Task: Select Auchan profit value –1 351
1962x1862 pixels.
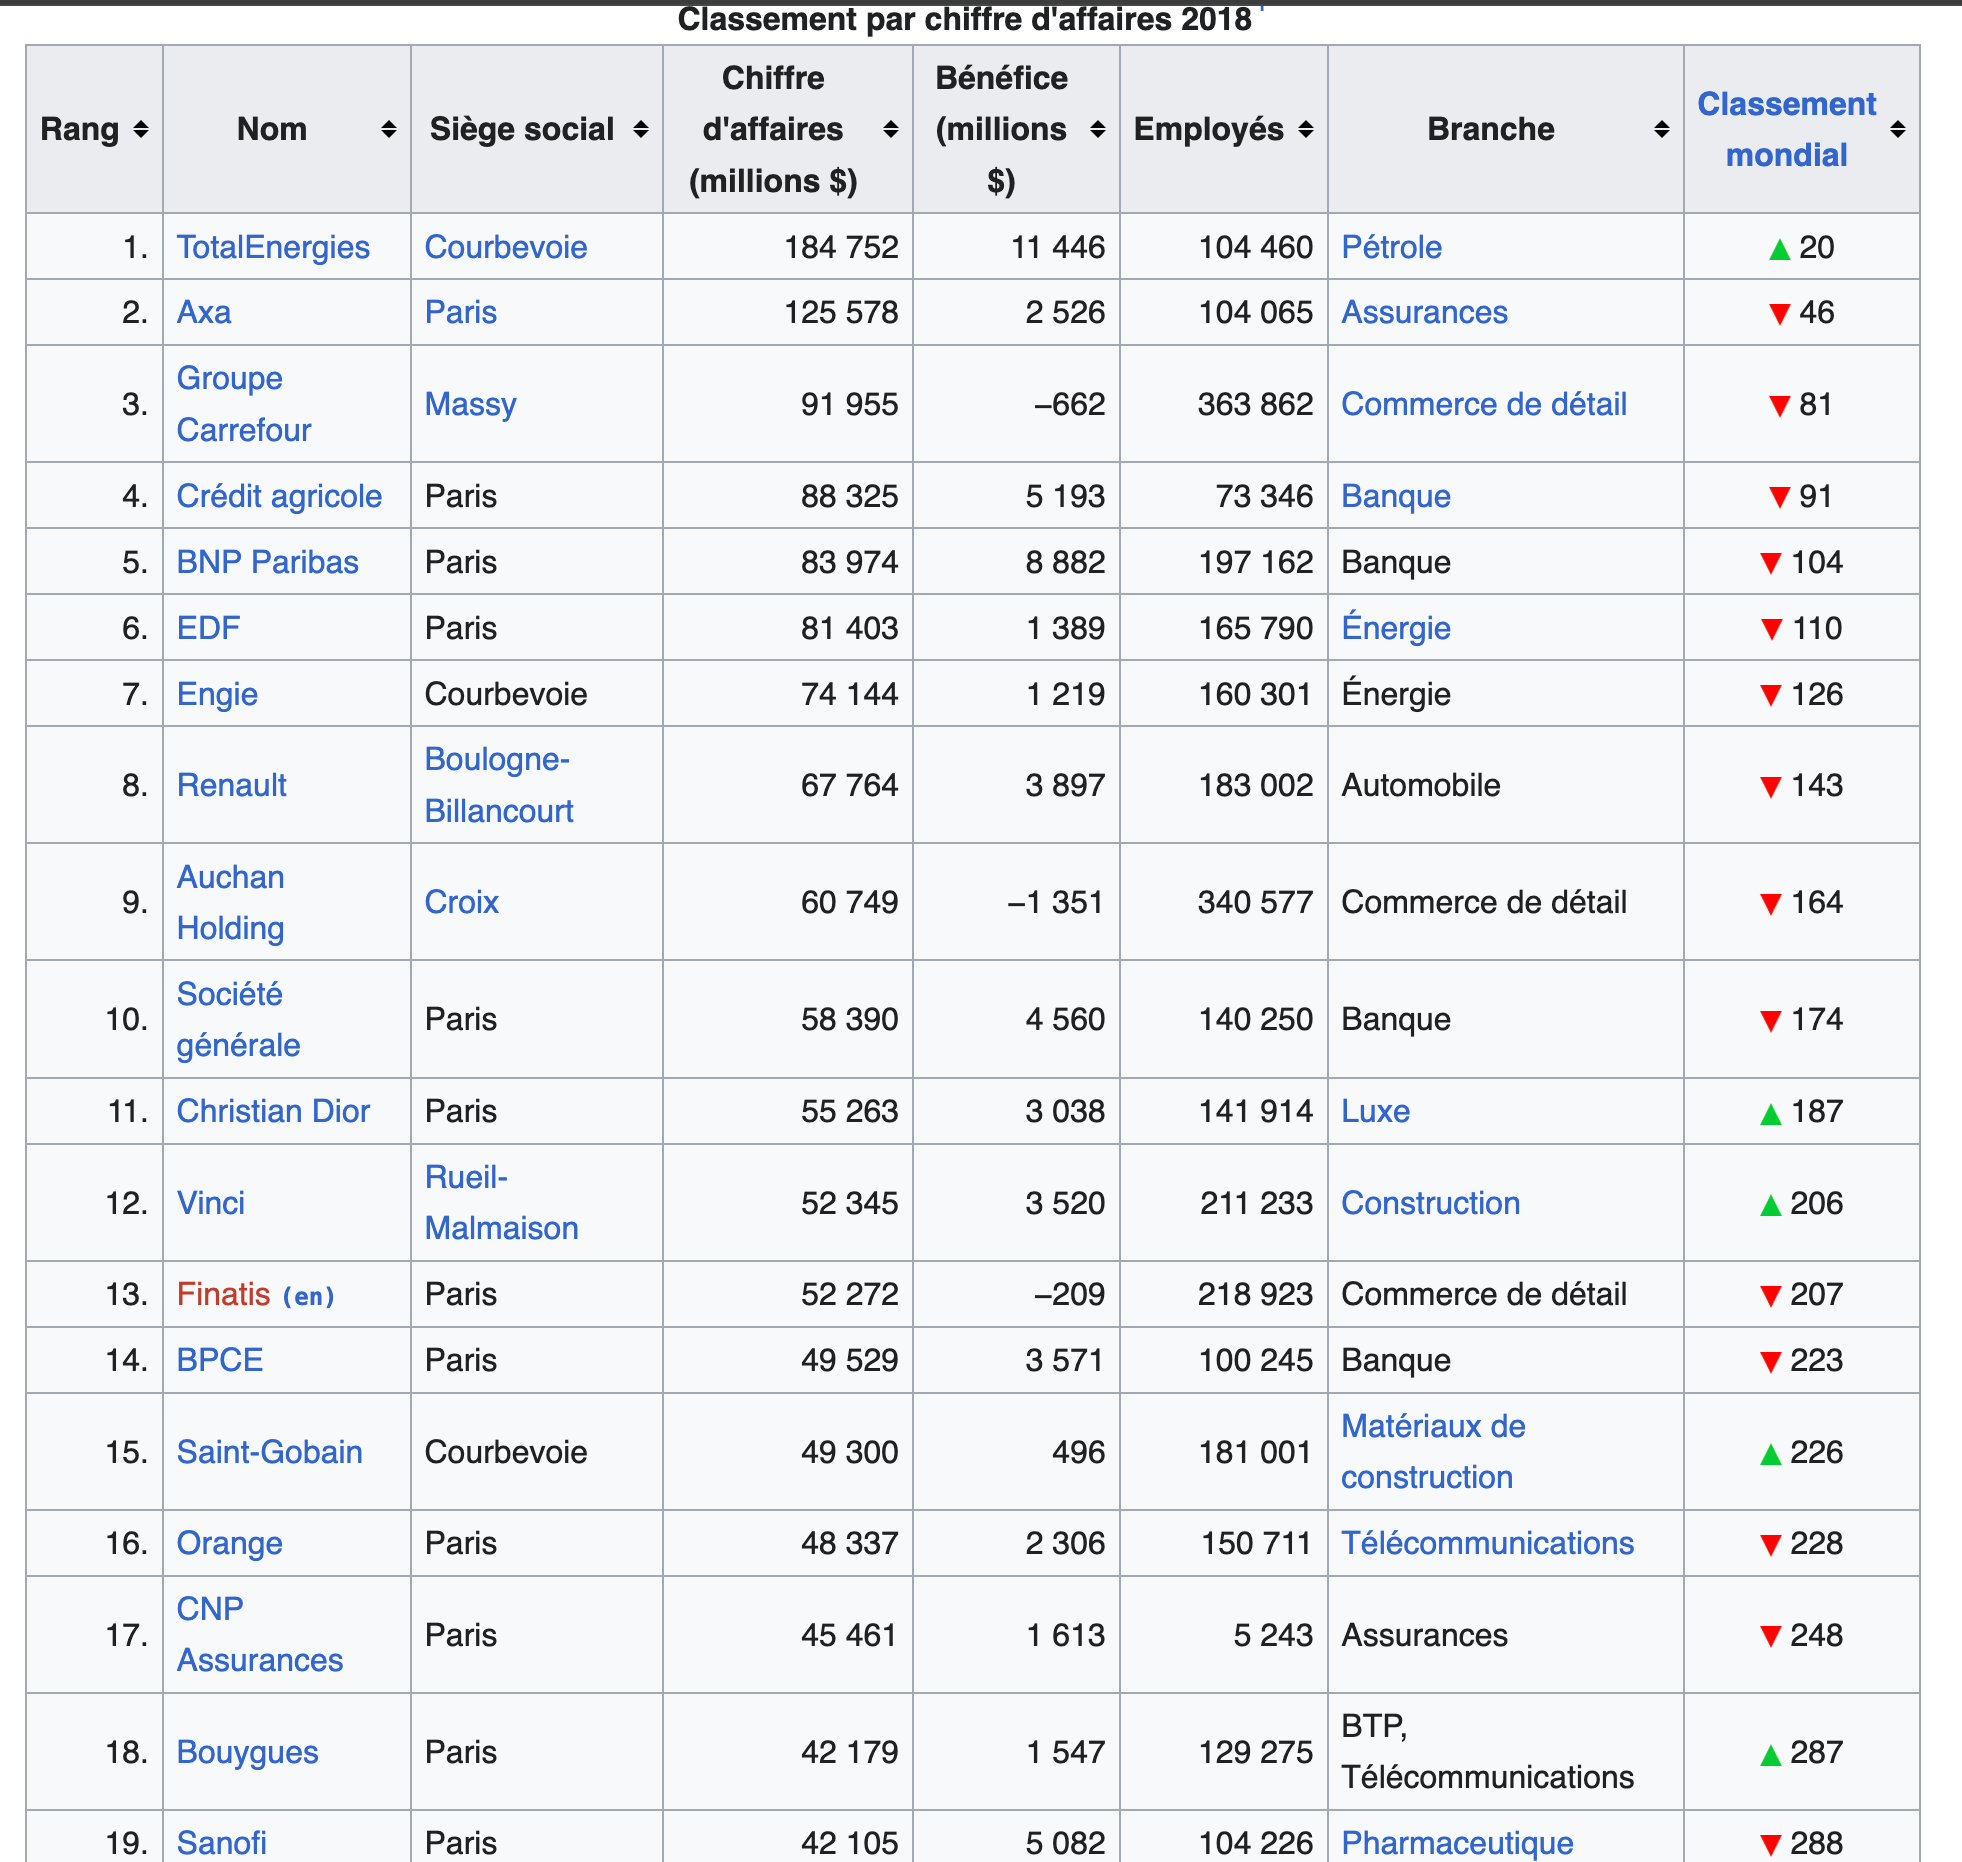Action: click(x=1055, y=902)
